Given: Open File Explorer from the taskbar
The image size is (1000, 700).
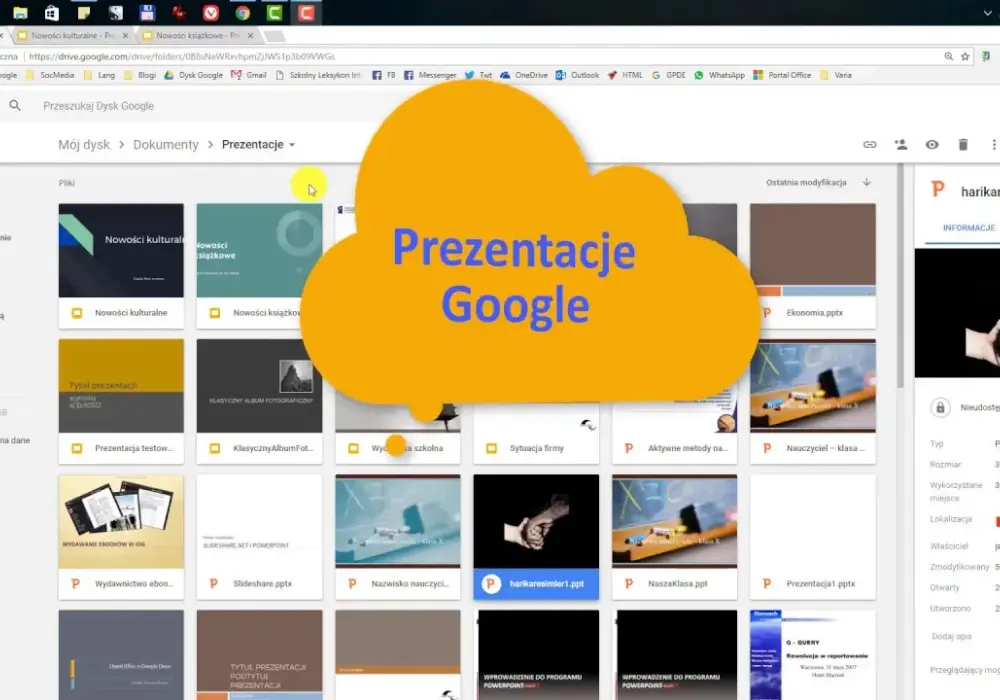Looking at the screenshot, I should coord(20,12).
